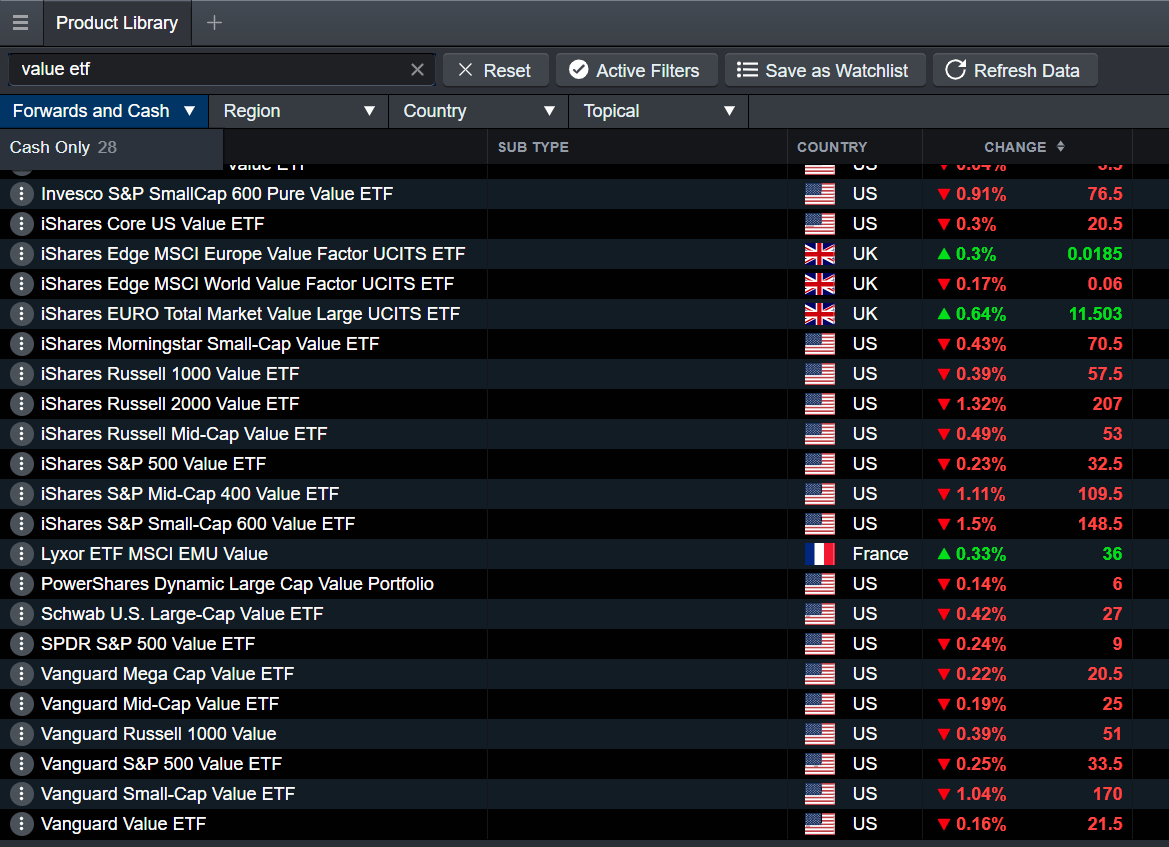Open row options for Vanguard Mega Cap Value ETF

tap(22, 674)
